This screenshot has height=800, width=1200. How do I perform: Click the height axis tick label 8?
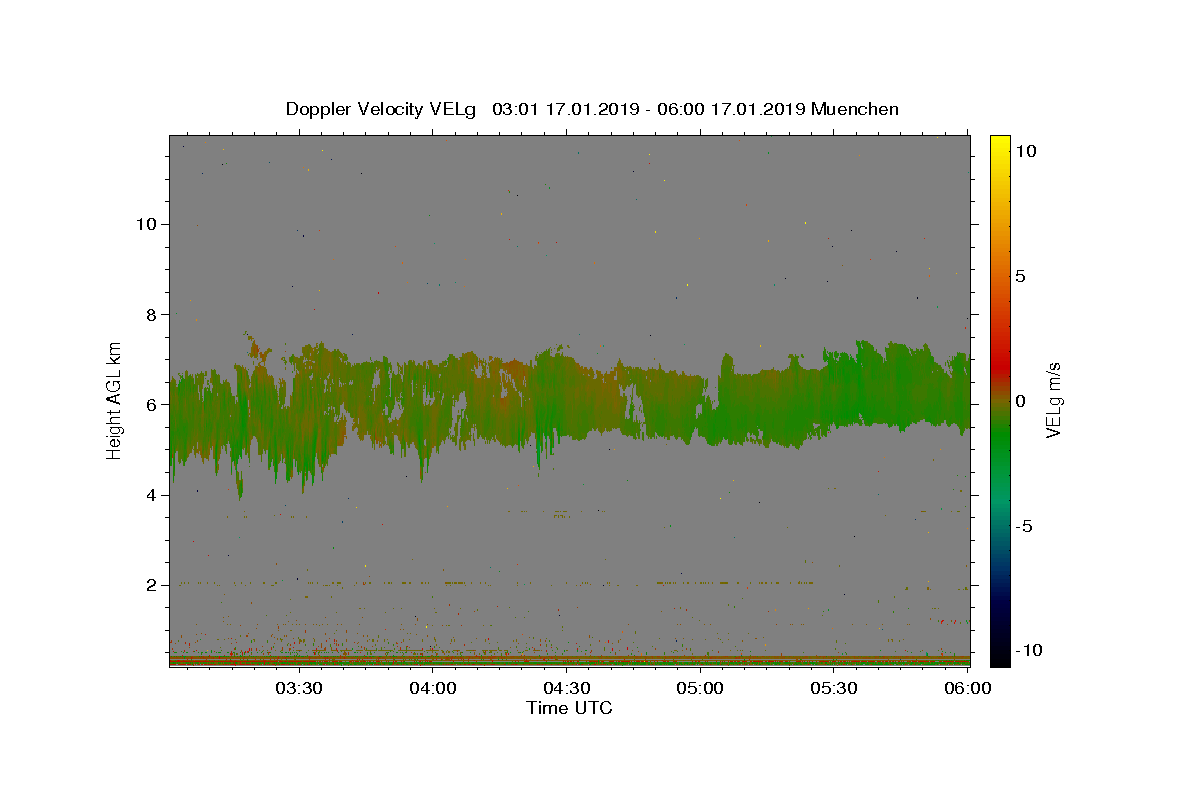(x=151, y=314)
